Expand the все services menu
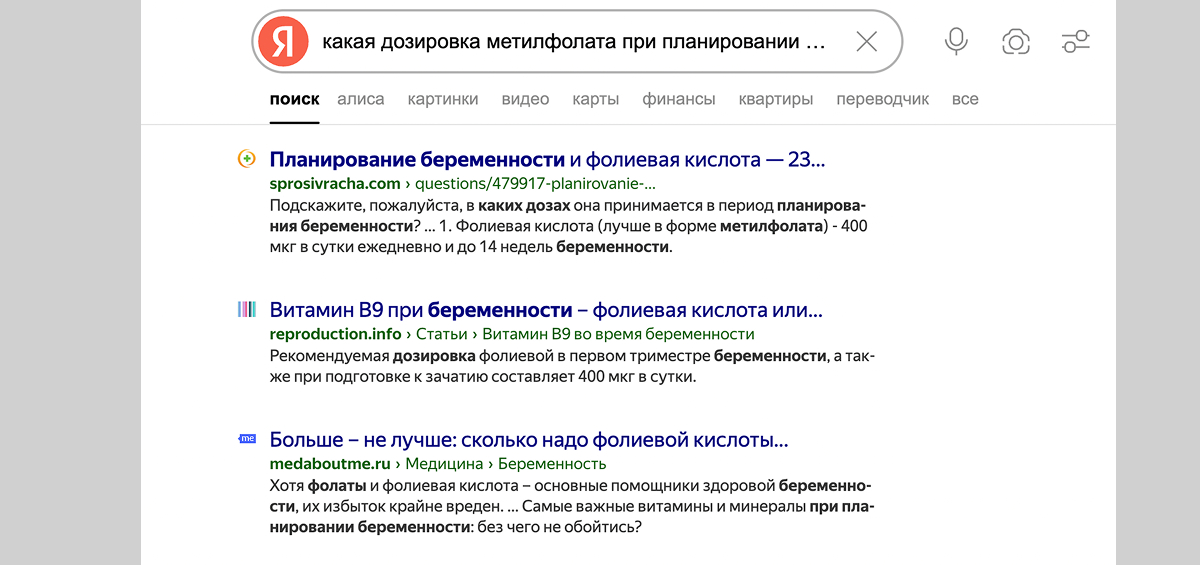 click(965, 99)
